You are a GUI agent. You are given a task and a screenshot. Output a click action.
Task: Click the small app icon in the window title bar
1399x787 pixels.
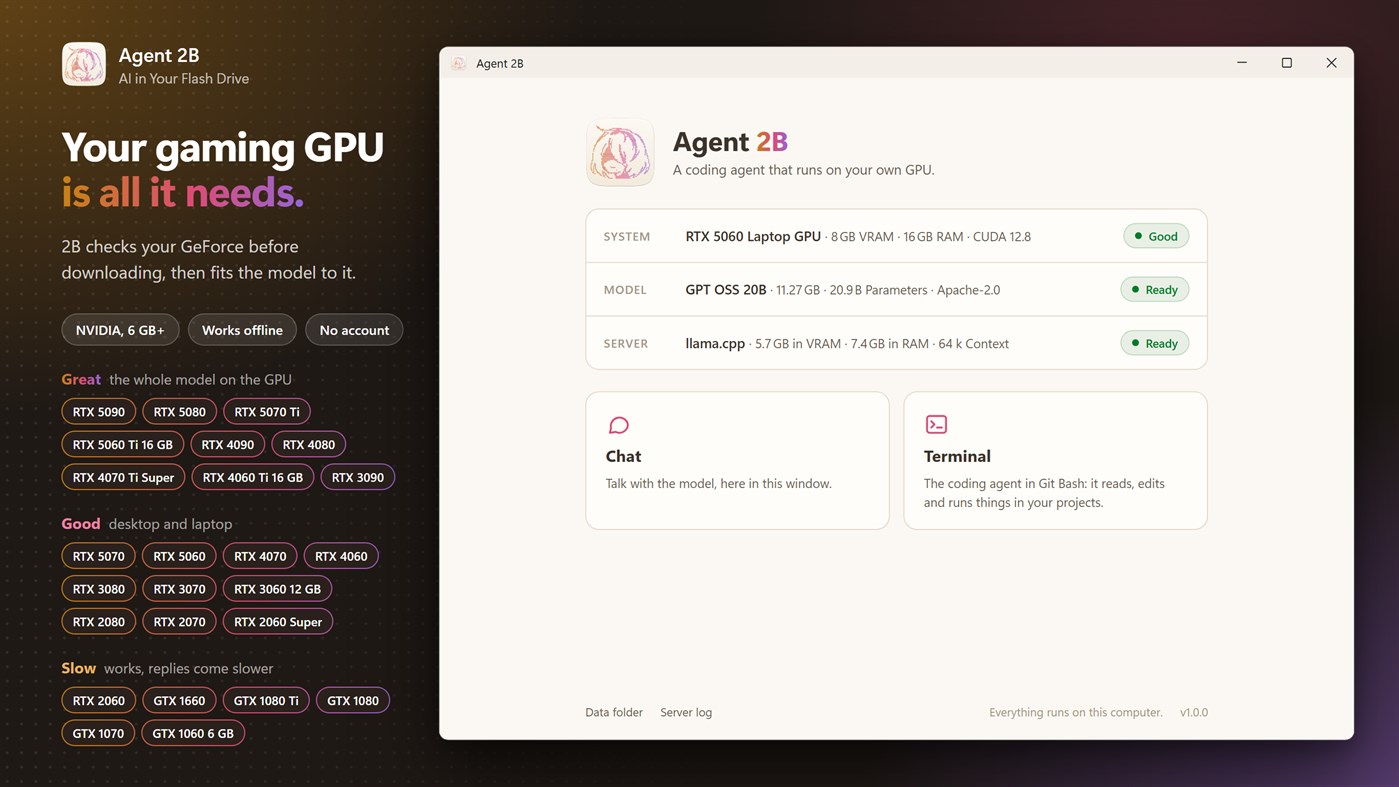point(459,63)
